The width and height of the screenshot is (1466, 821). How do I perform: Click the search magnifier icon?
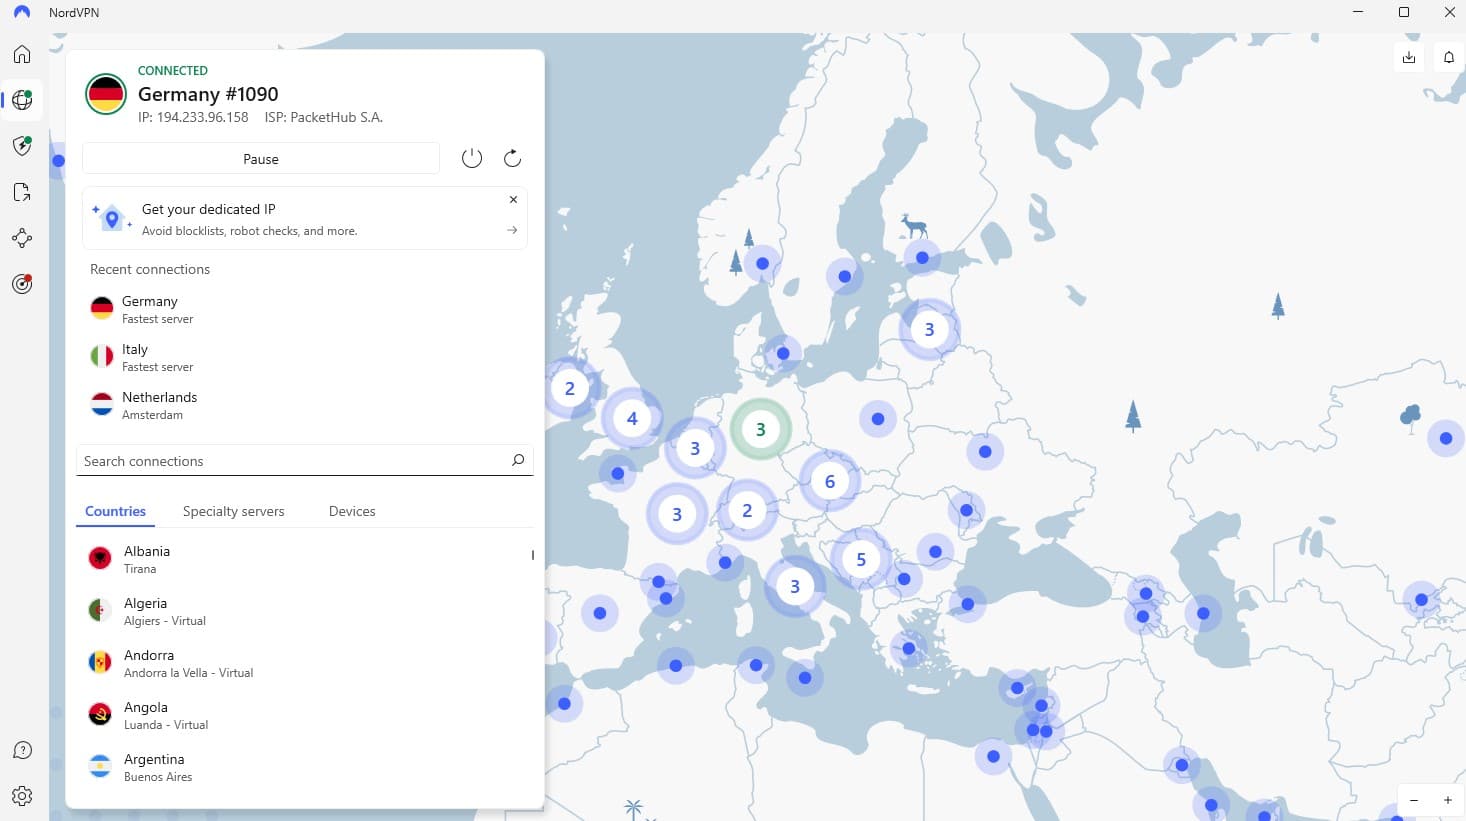point(518,460)
